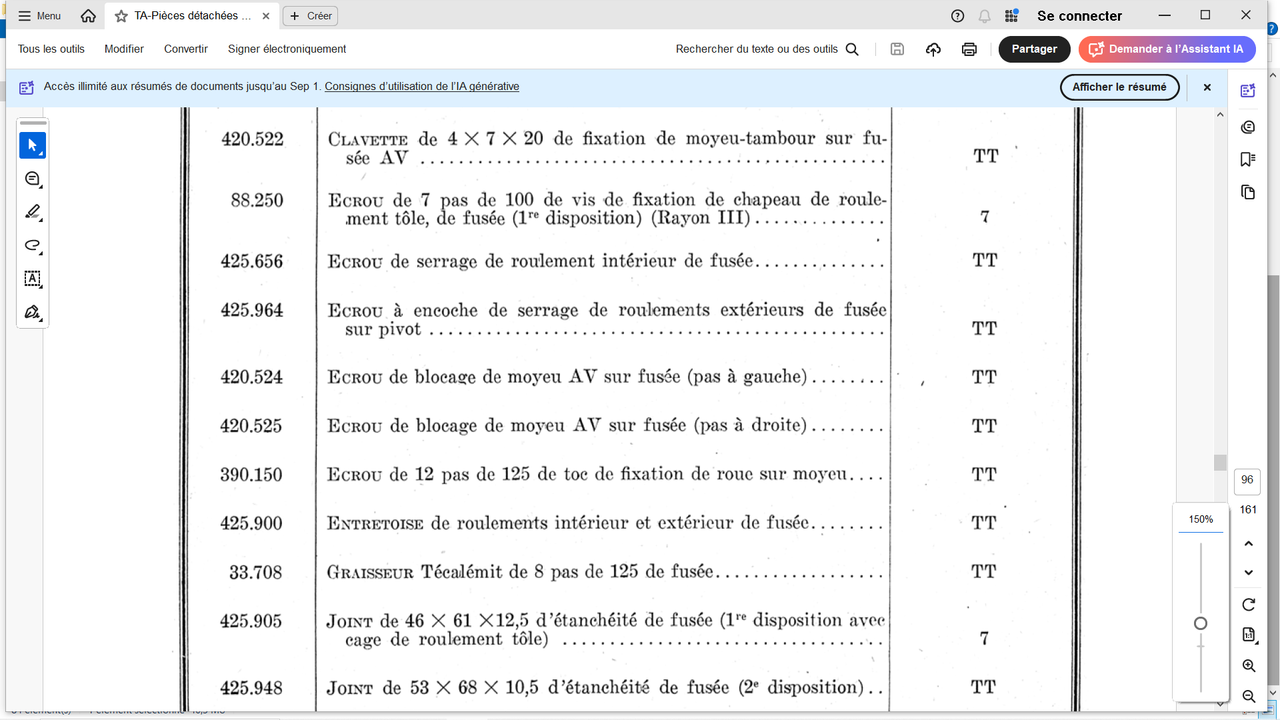Click the scrollbar up arrow
1280x720 pixels.
click(x=1219, y=115)
